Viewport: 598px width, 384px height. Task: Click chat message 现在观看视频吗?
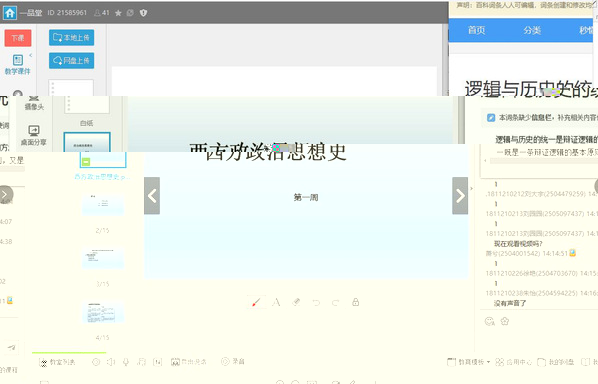coord(518,244)
